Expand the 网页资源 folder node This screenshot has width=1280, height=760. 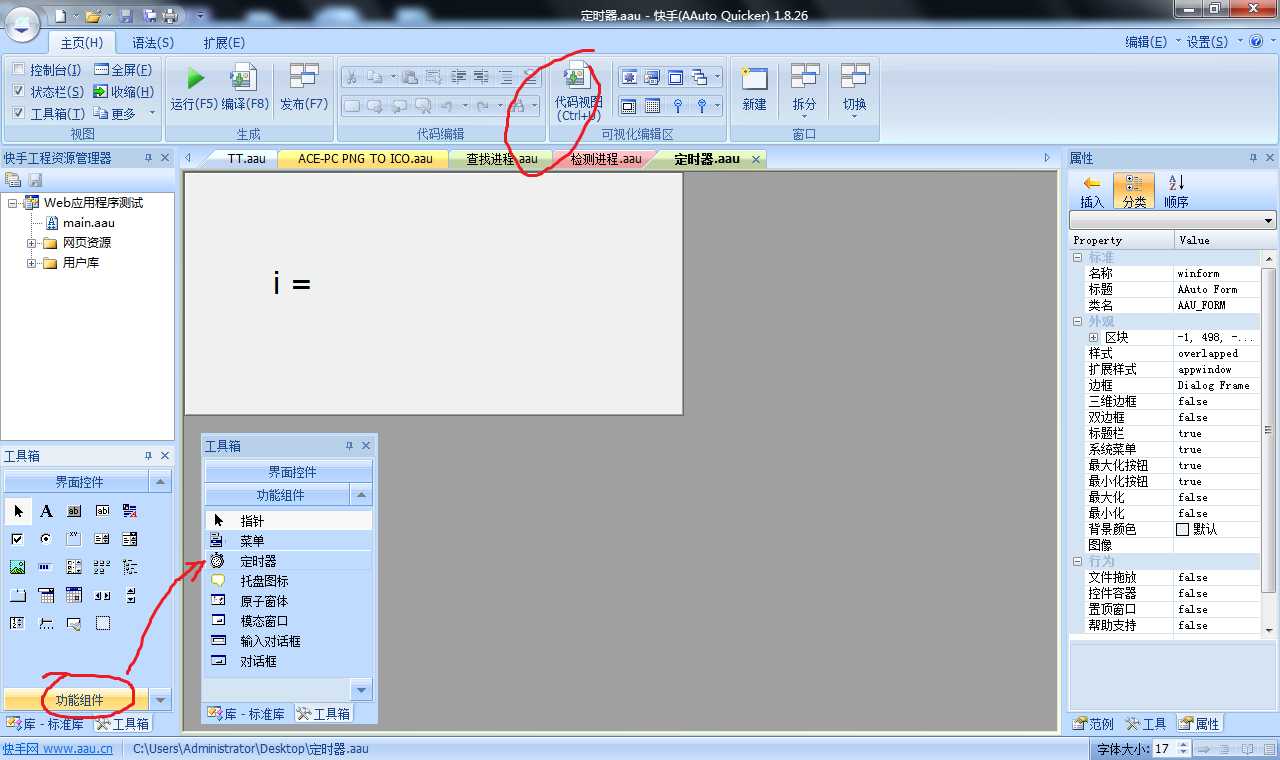[x=32, y=243]
